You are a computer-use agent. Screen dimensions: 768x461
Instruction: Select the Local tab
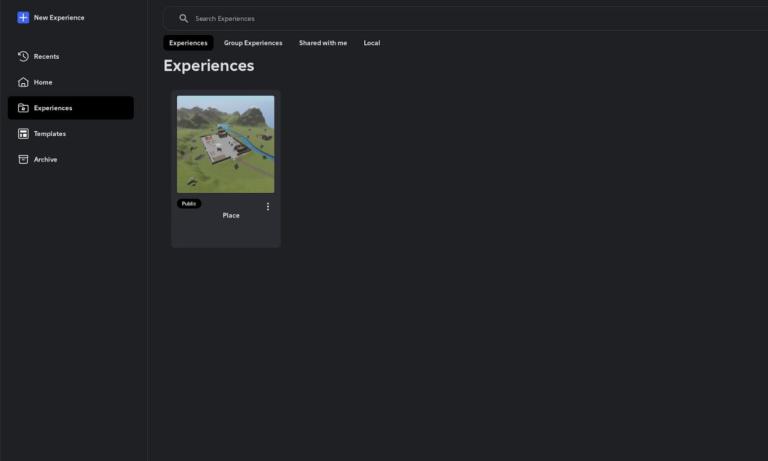click(x=371, y=43)
